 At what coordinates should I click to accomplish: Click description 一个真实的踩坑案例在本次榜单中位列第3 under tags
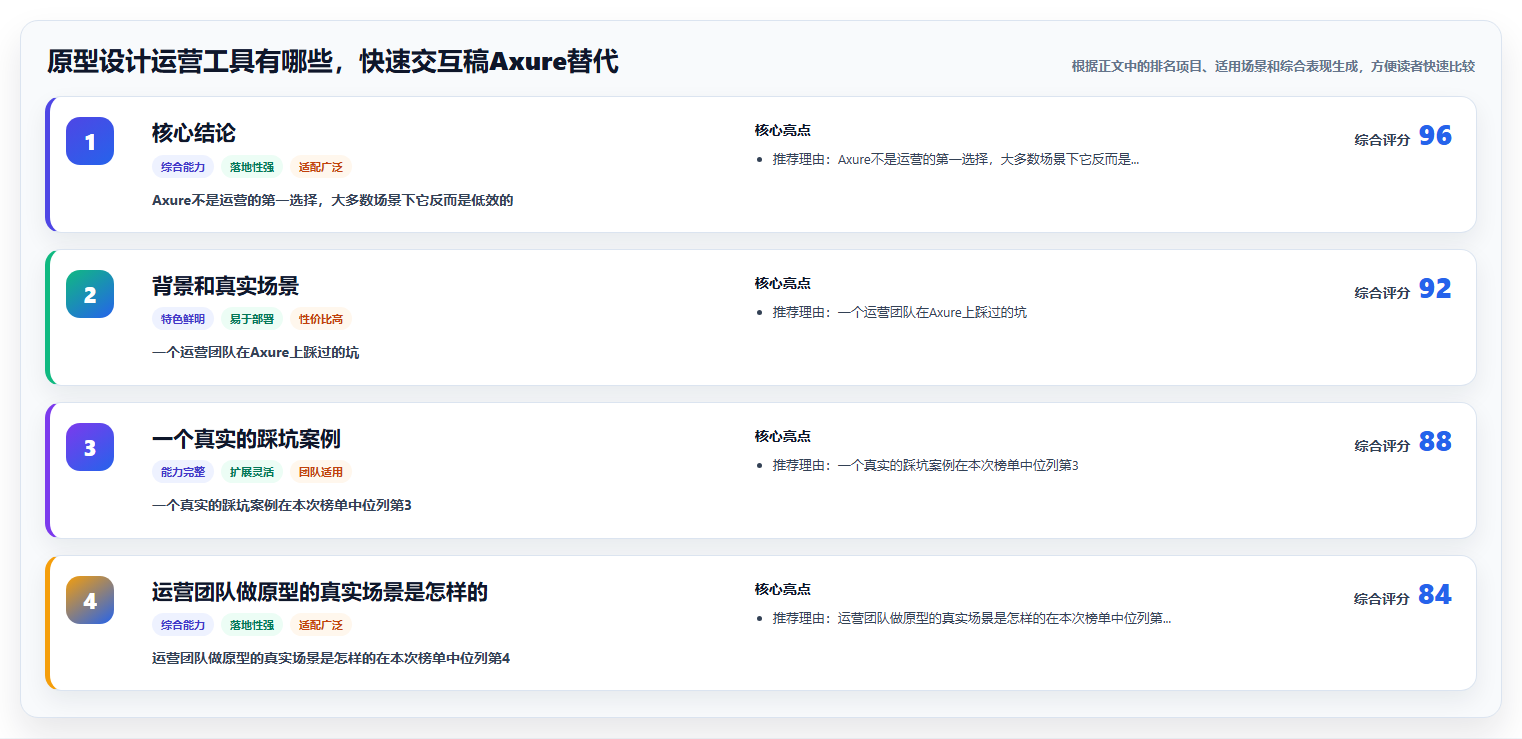pyautogui.click(x=282, y=505)
